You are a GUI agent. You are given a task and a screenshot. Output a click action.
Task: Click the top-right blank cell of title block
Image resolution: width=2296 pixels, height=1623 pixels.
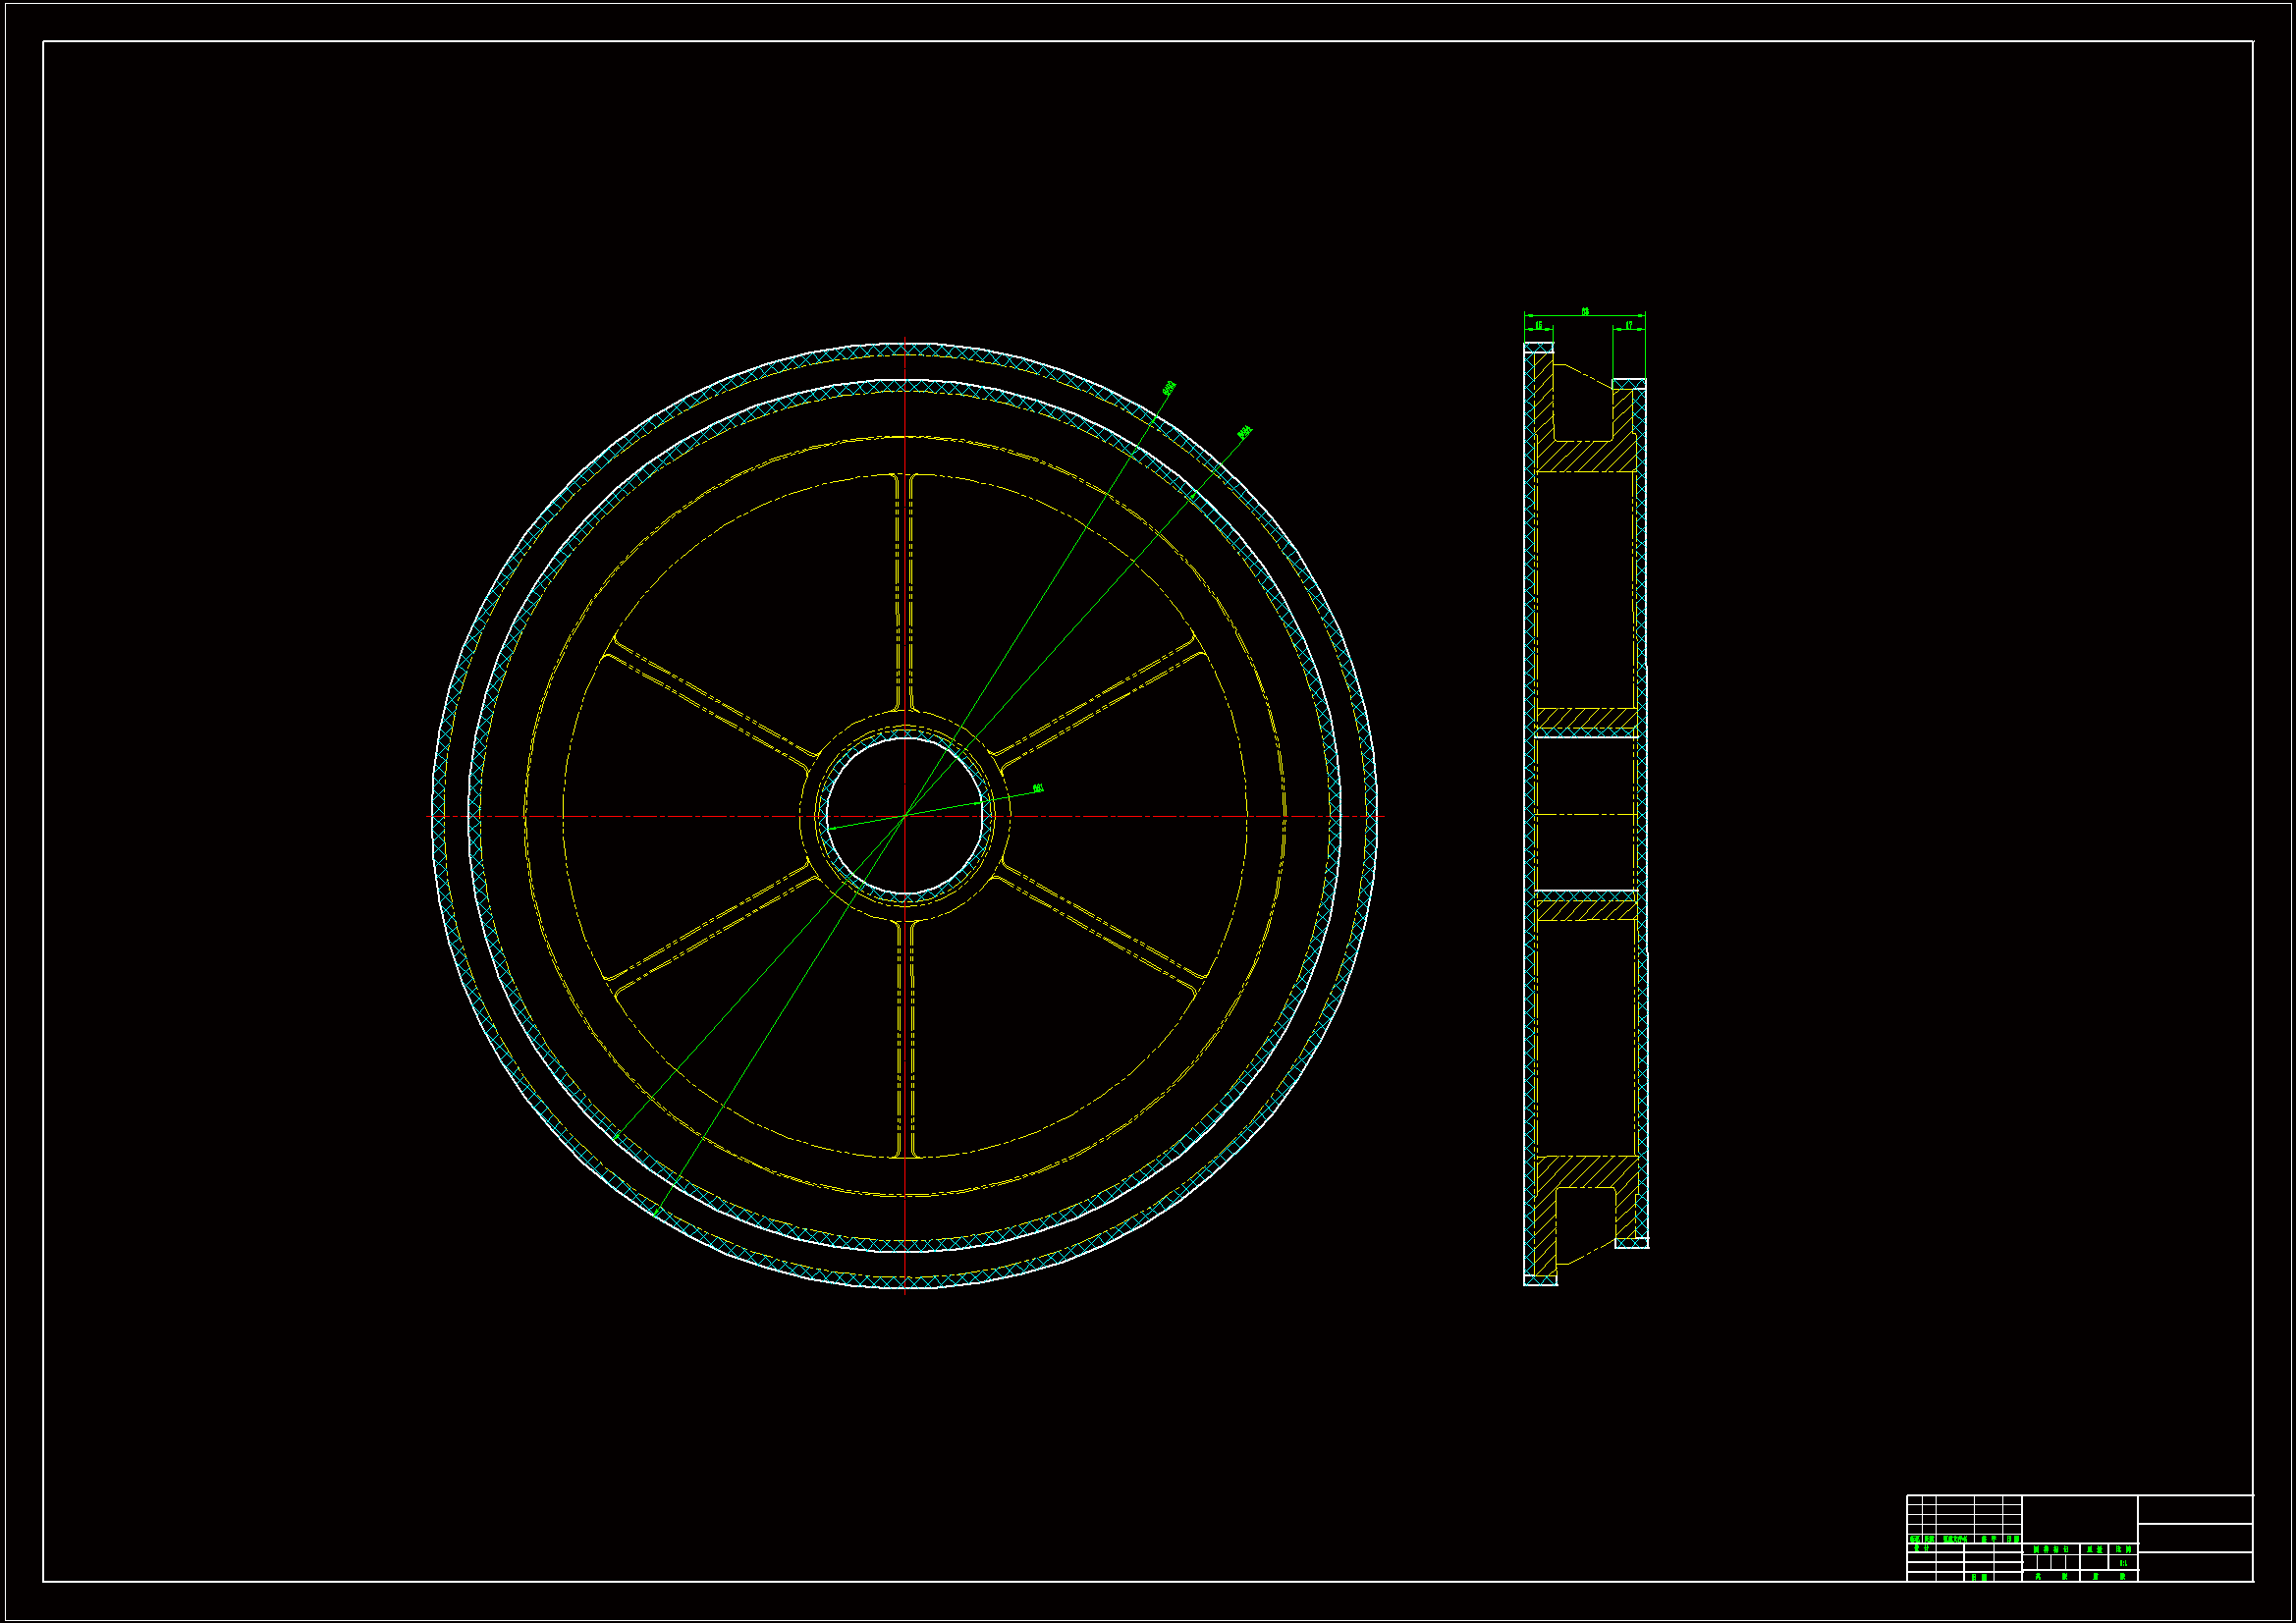tap(2195, 1509)
